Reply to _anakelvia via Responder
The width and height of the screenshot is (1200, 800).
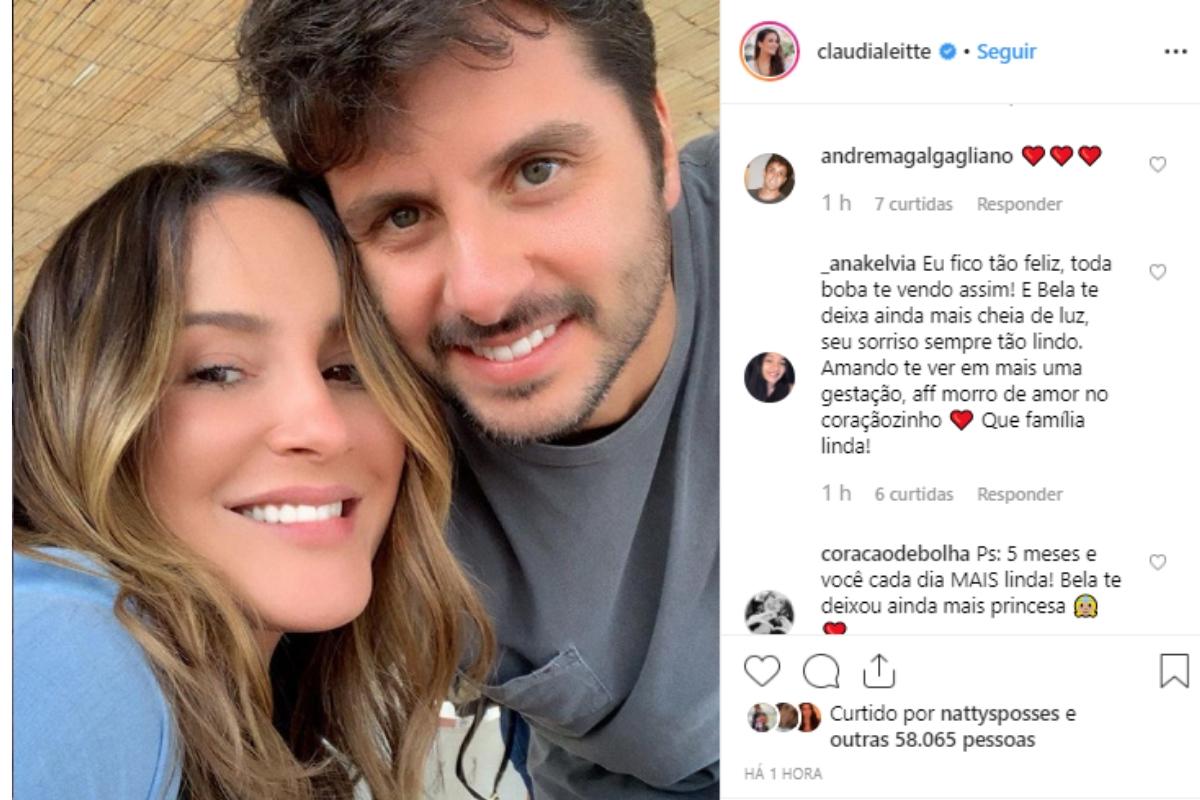click(1020, 494)
